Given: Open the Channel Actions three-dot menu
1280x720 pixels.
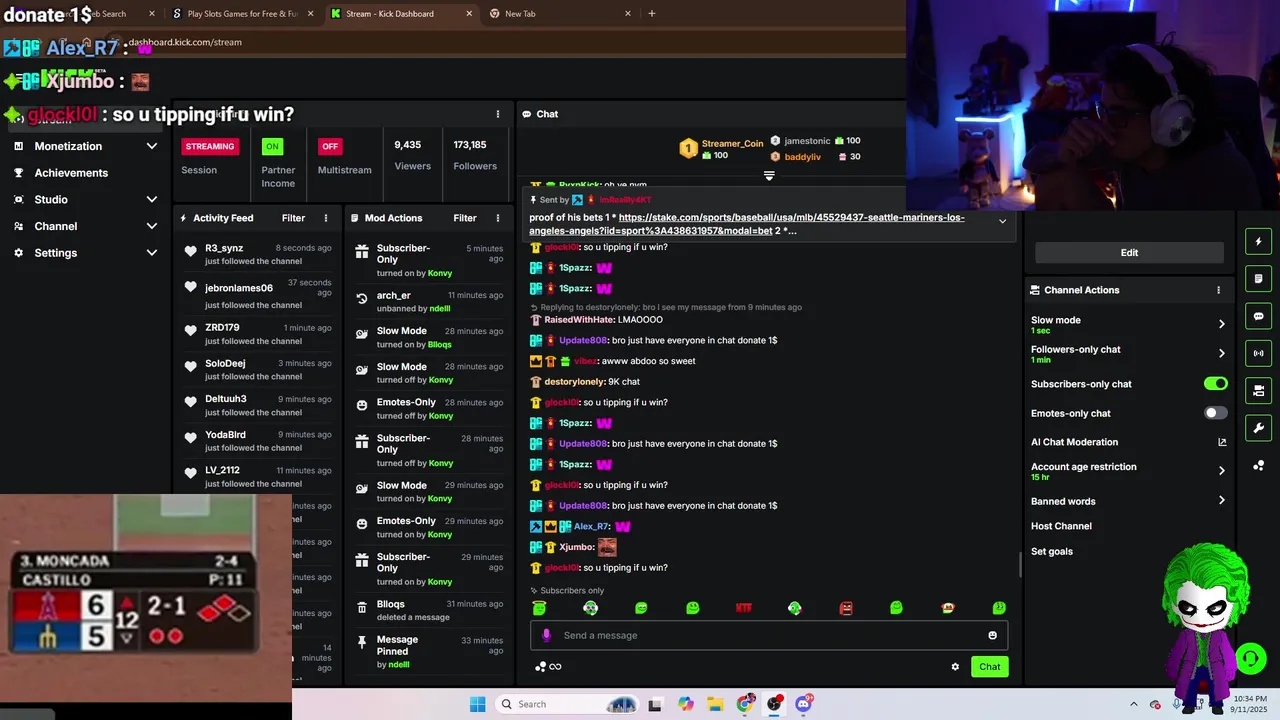Looking at the screenshot, I should [1218, 290].
